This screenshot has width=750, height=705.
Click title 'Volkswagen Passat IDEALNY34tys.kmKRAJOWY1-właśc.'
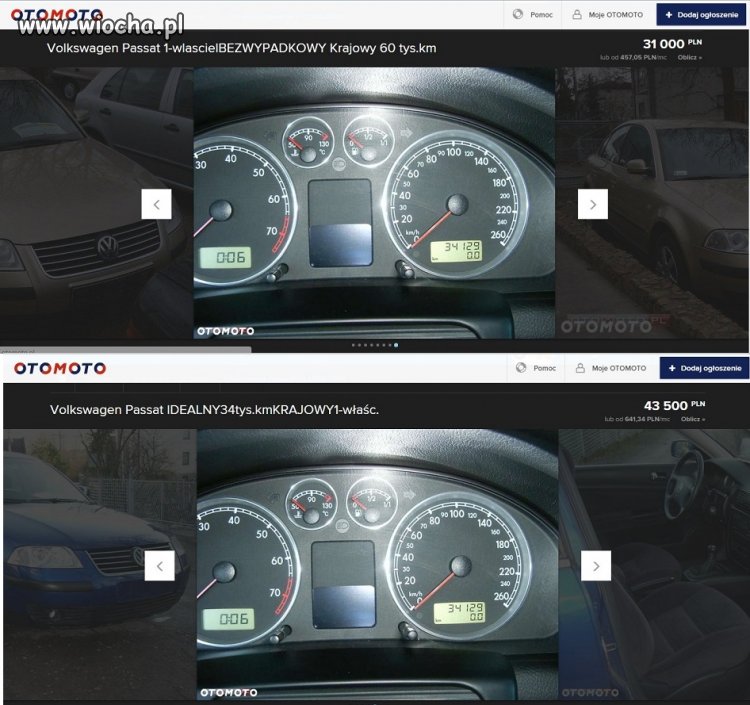point(214,410)
